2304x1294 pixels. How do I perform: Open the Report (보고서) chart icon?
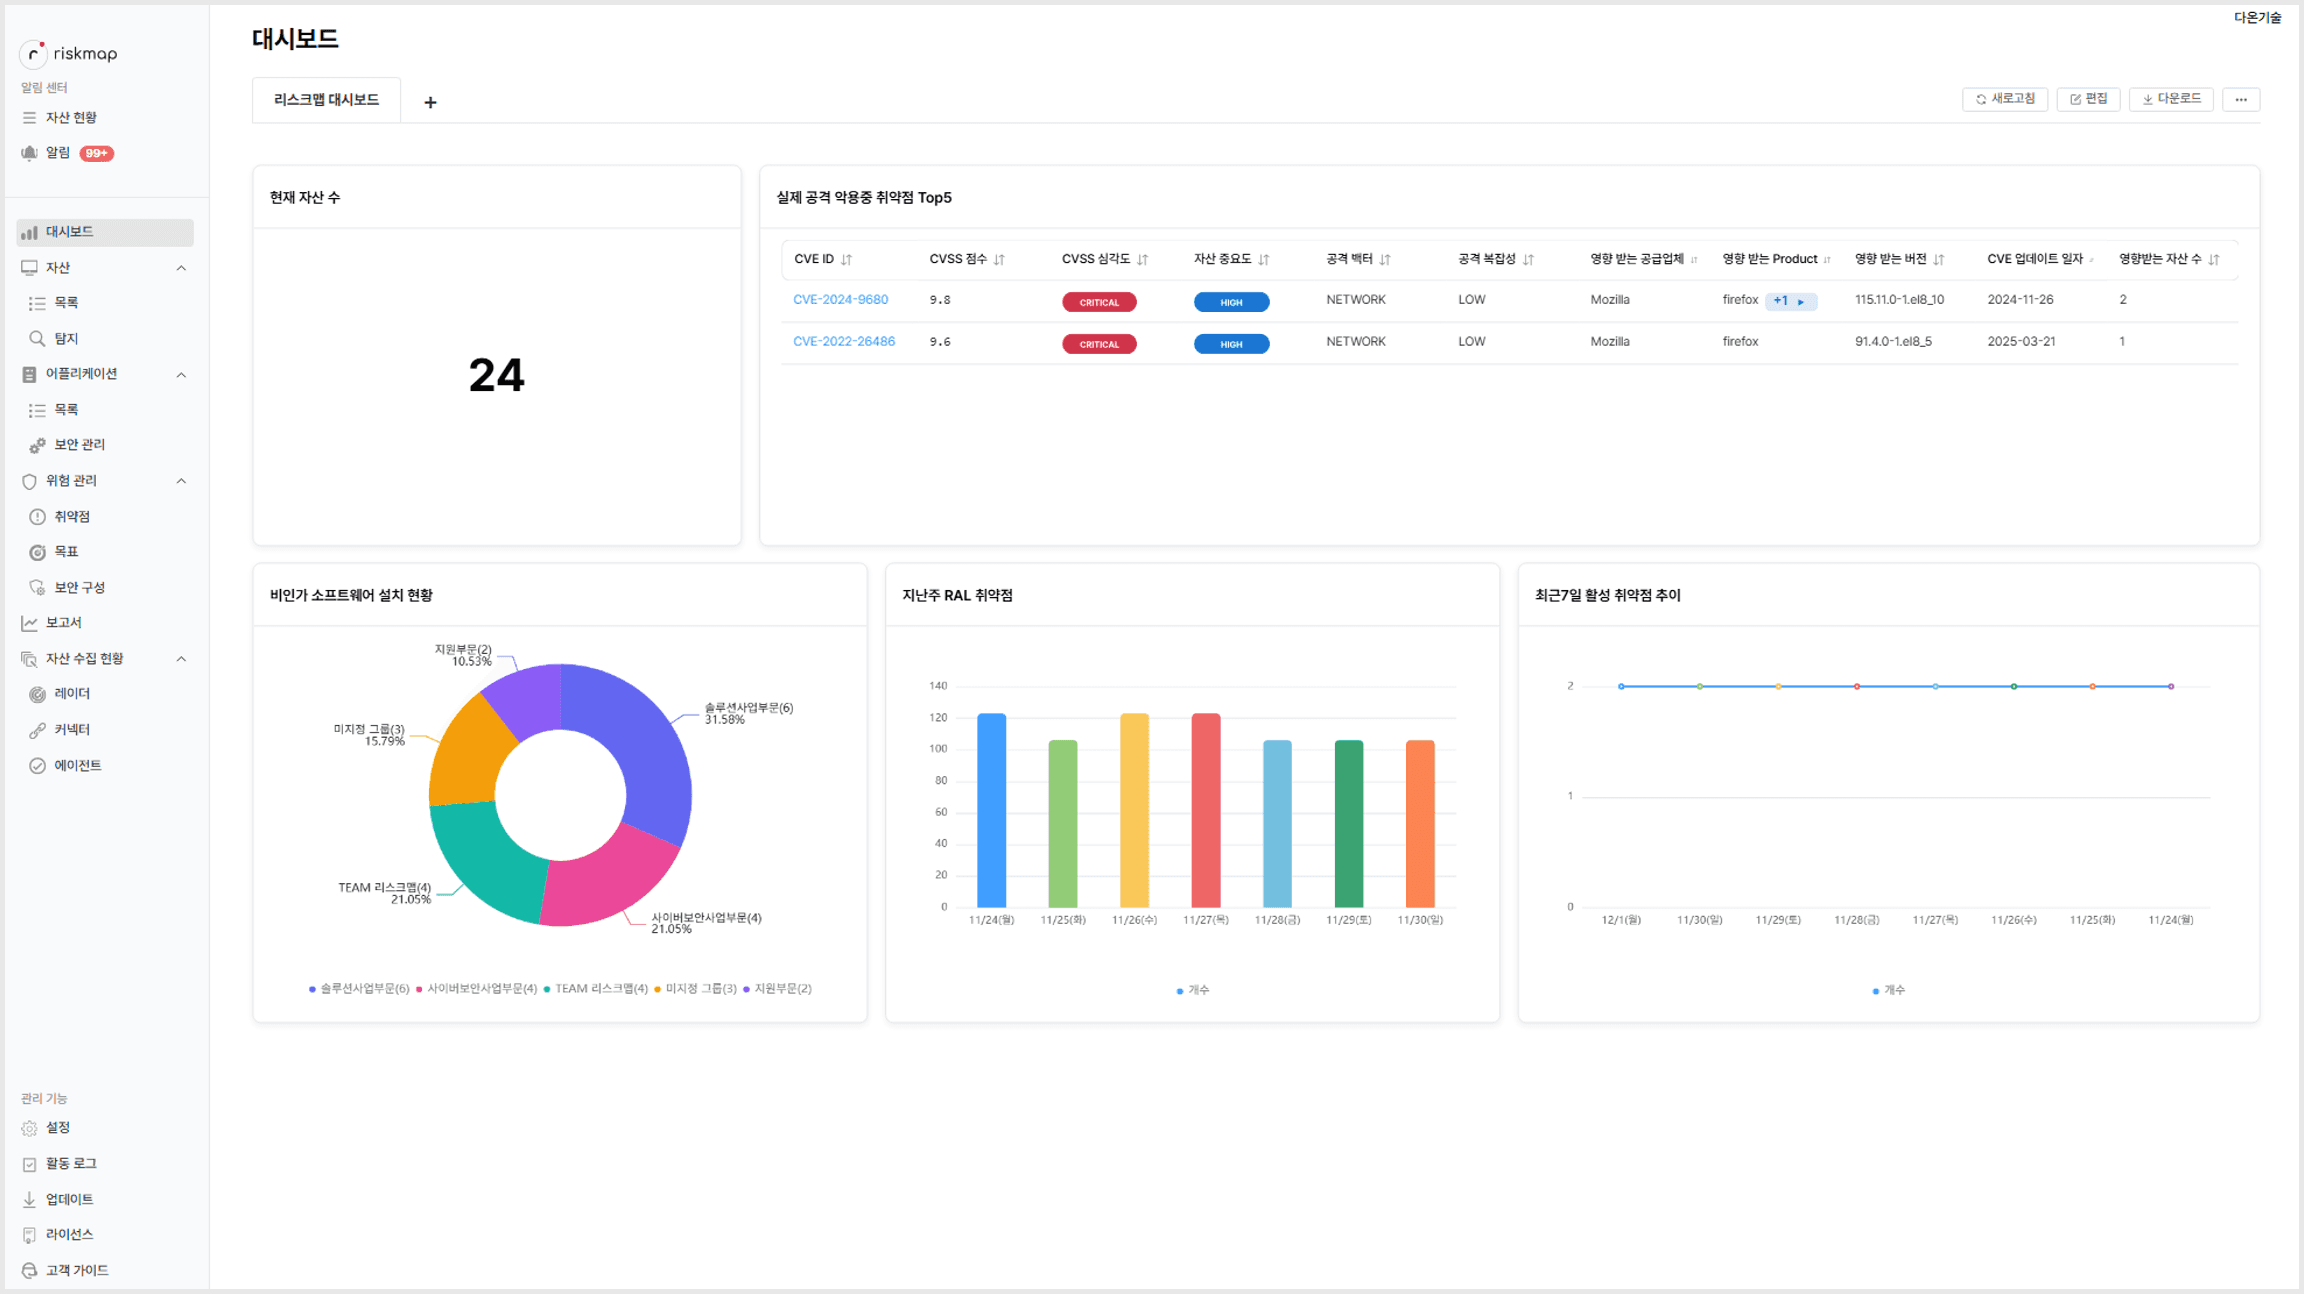(x=29, y=623)
